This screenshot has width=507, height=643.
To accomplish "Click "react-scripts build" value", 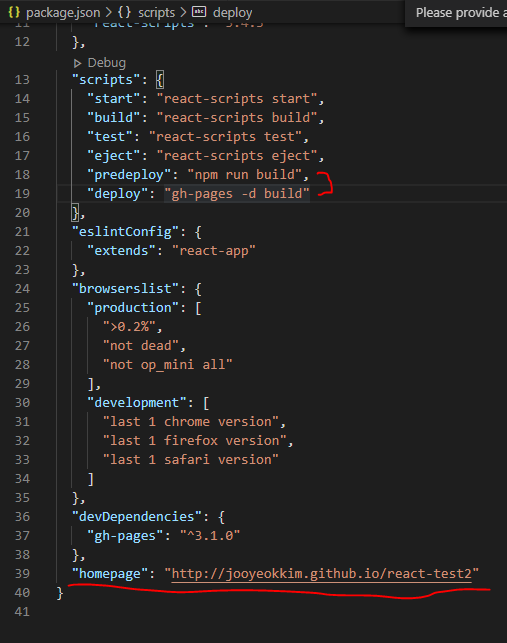I will pos(237,118).
